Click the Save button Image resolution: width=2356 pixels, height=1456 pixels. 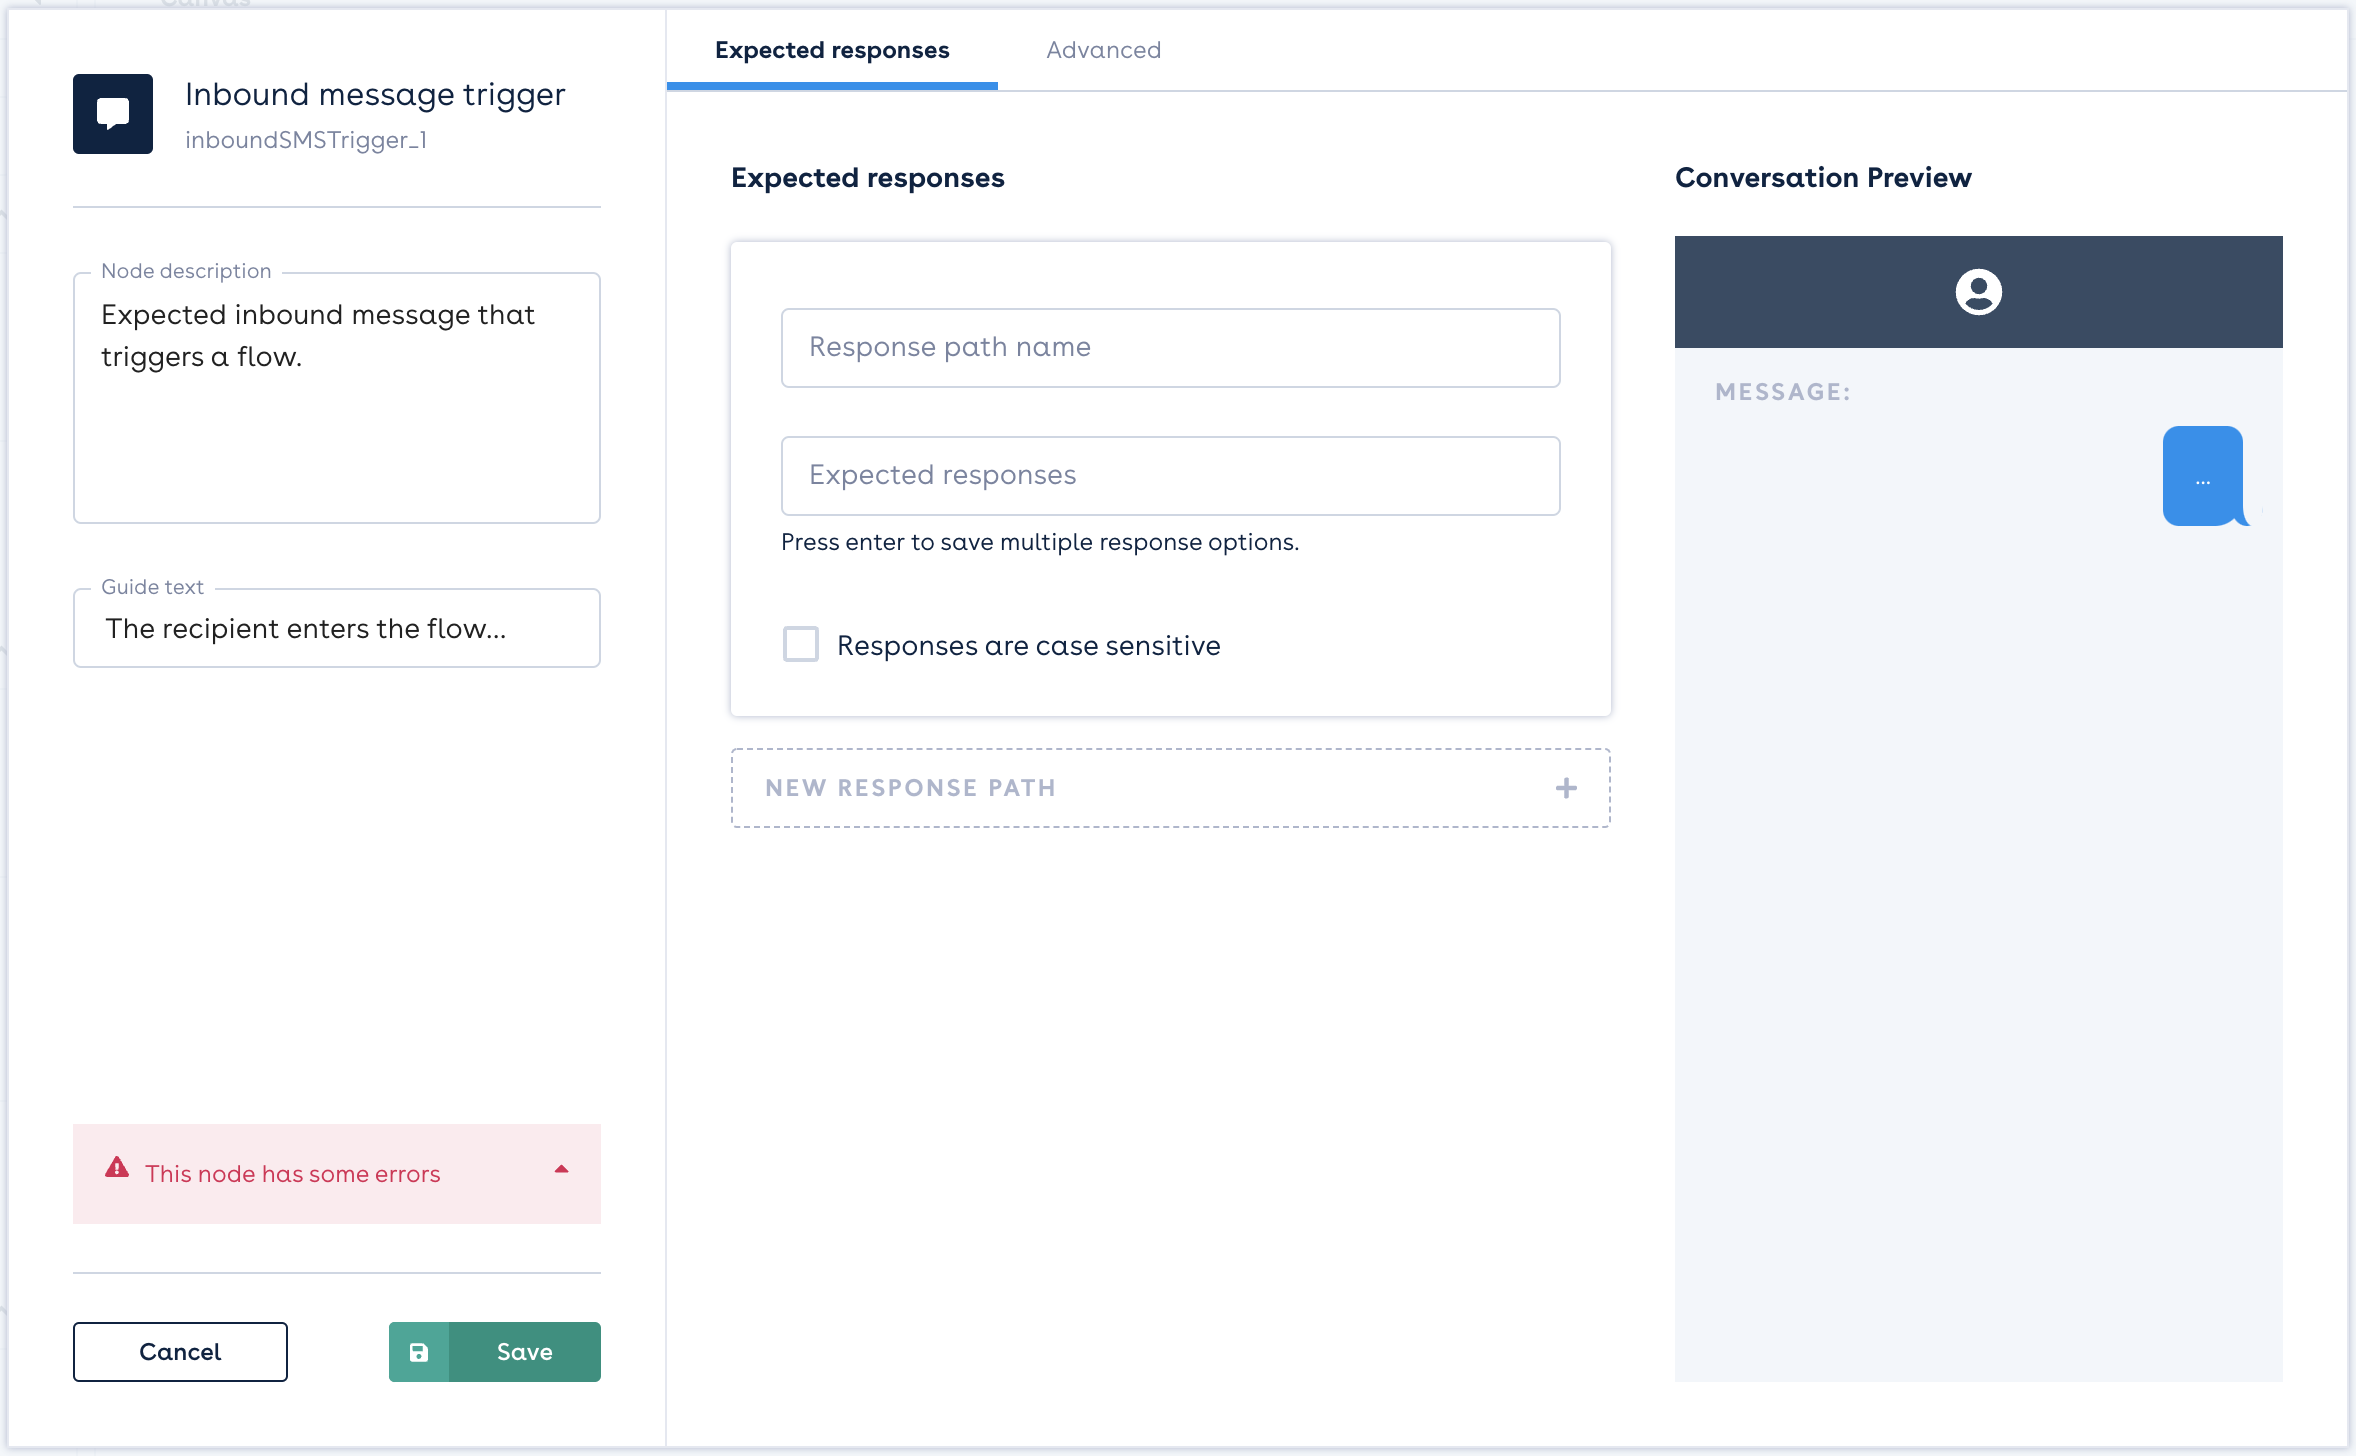495,1352
